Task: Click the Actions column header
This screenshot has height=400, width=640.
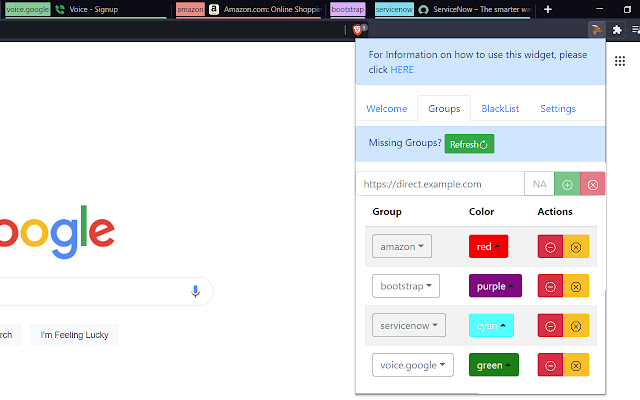Action: [x=555, y=211]
